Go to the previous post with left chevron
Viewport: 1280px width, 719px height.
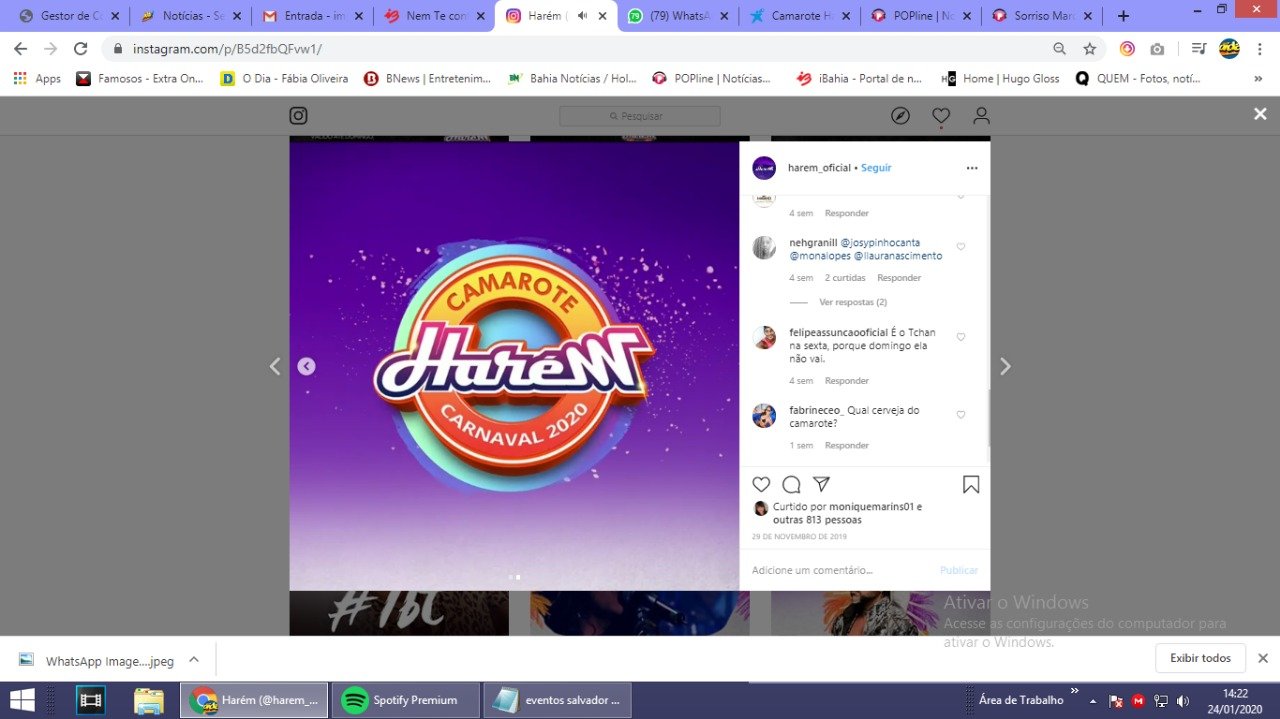[x=275, y=367]
